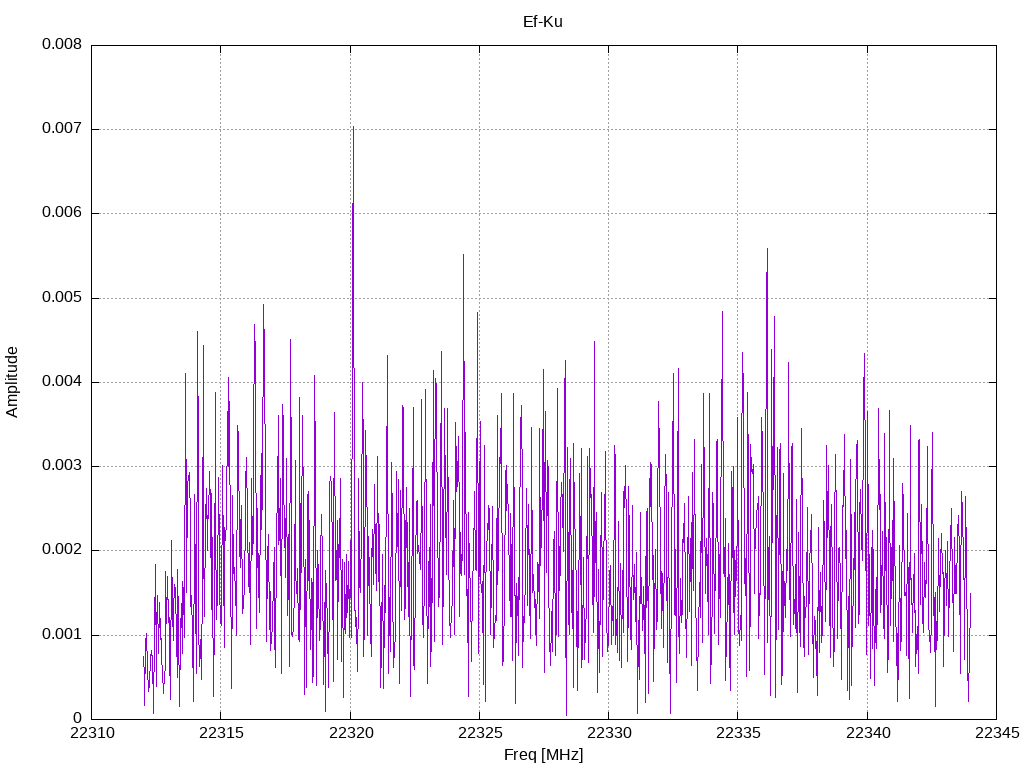
Task: Click the x-axis tick label 22330
Action: click(x=609, y=733)
